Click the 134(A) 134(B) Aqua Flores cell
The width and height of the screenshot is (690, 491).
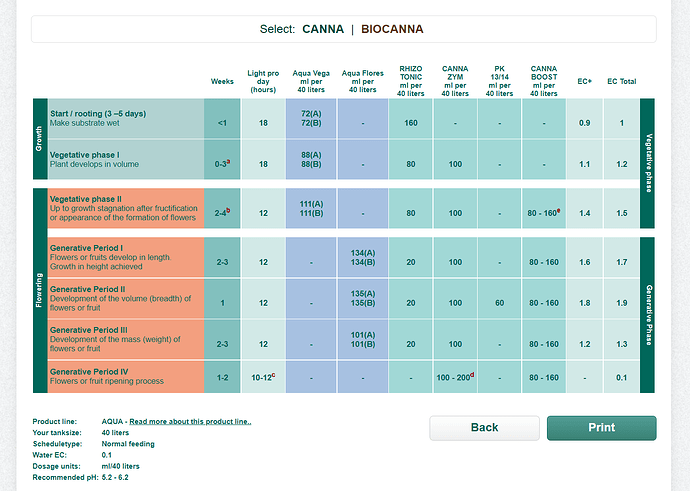[363, 257]
